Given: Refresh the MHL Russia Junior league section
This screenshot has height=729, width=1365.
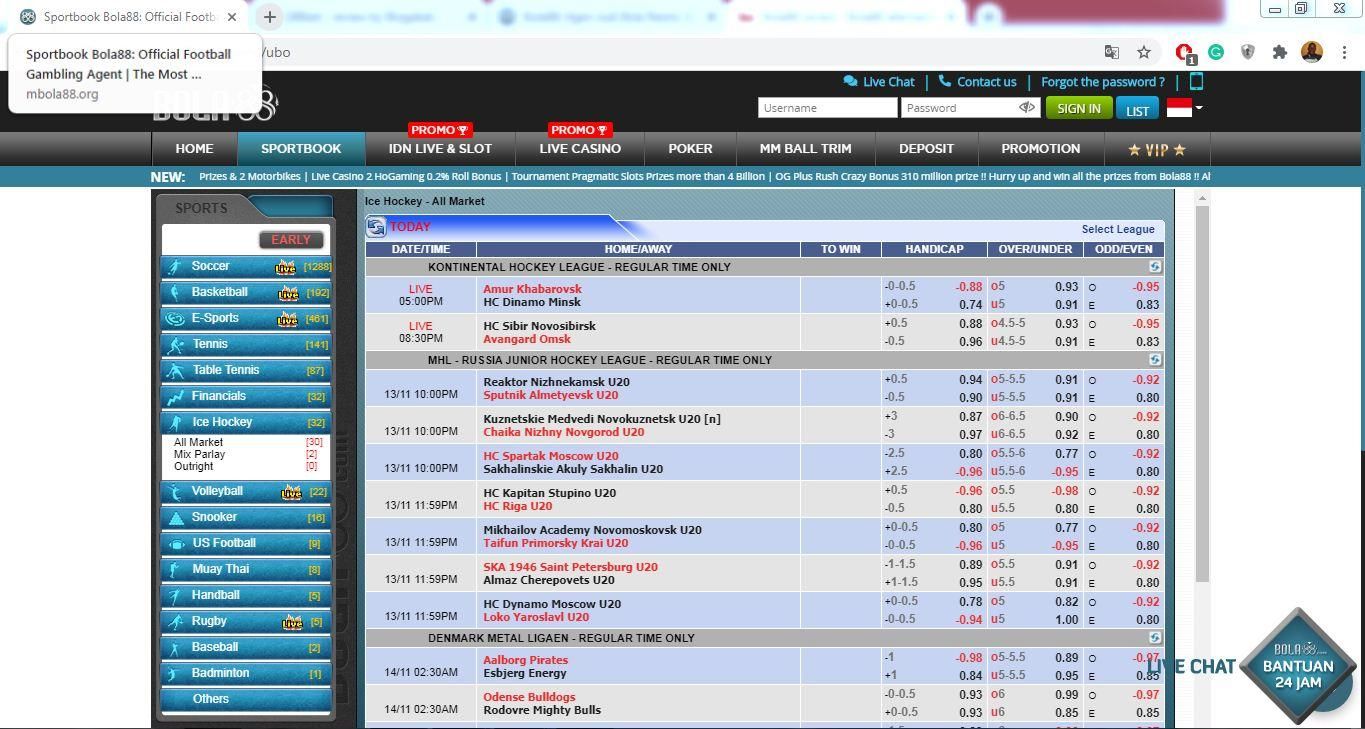Looking at the screenshot, I should coord(1155,360).
